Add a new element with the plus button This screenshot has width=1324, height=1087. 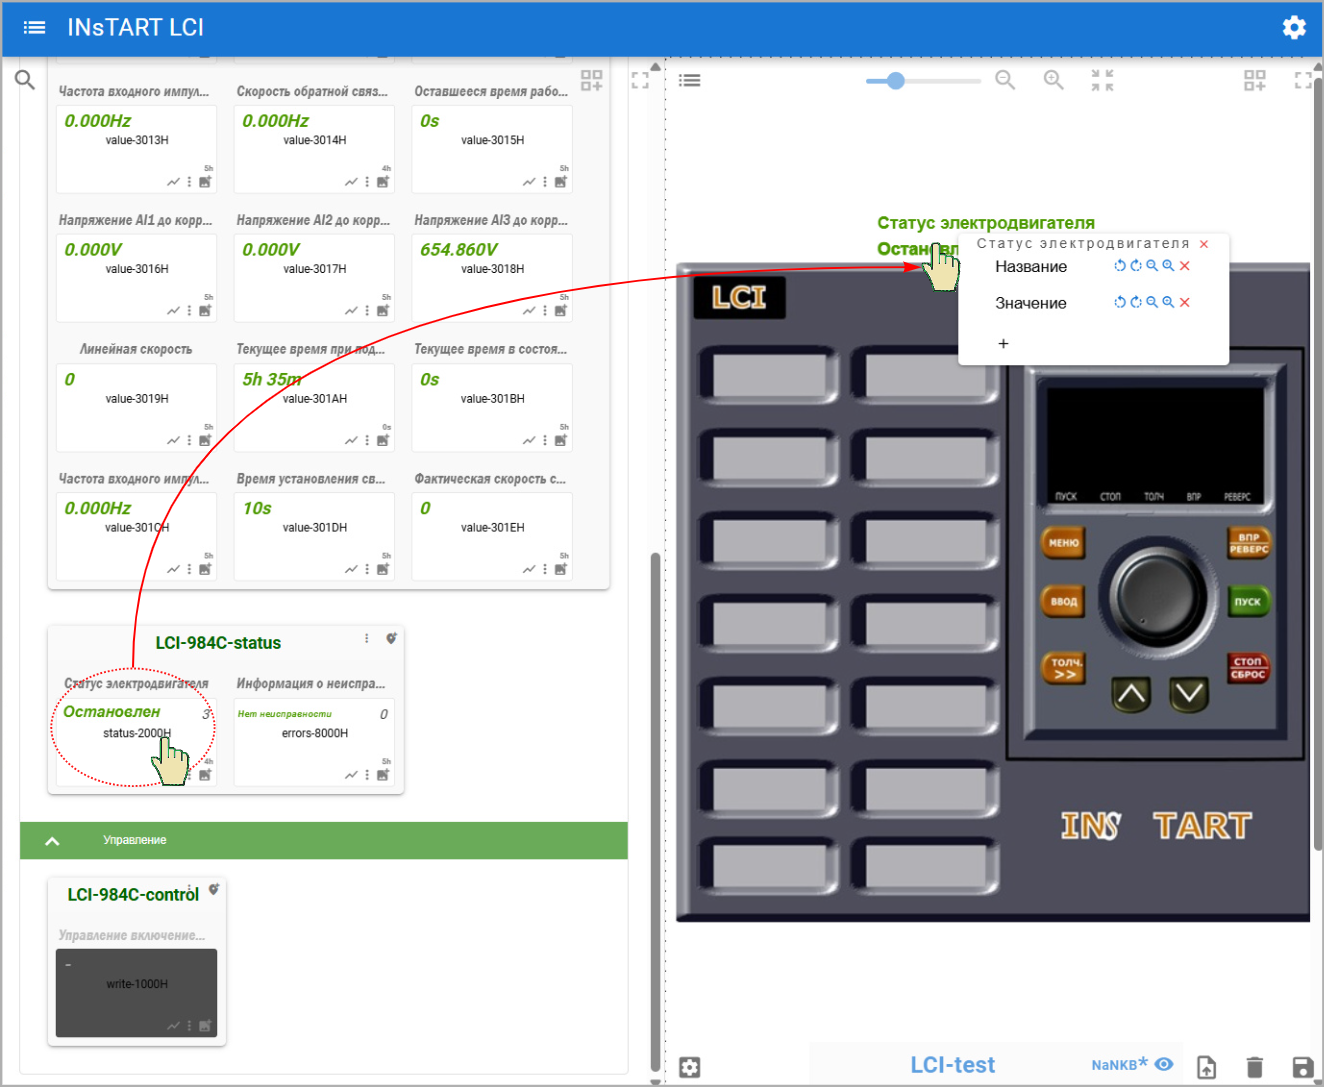point(1003,344)
